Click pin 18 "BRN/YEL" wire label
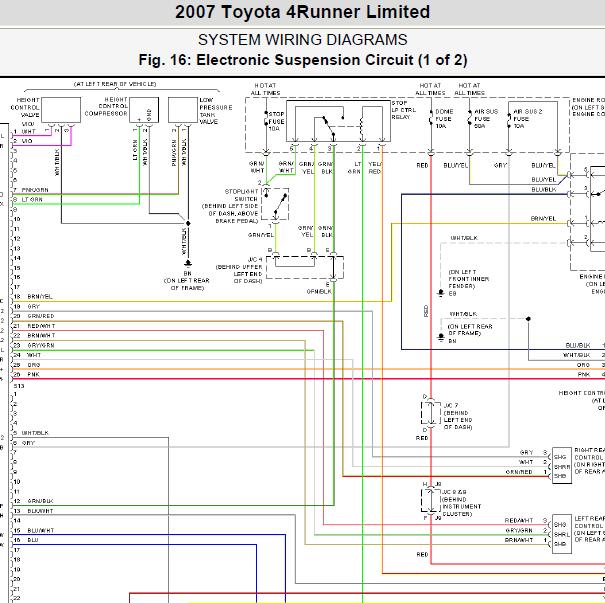 40,297
